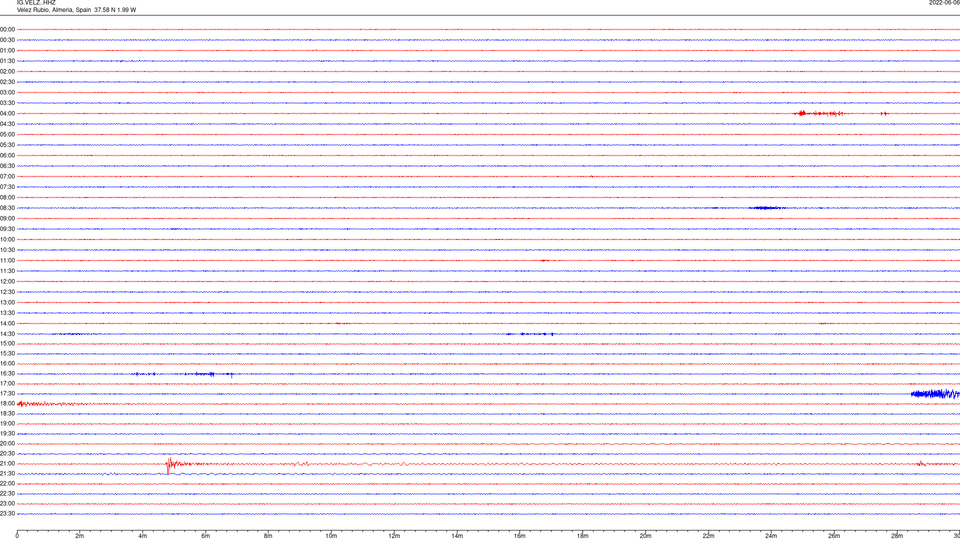Click the 28m axis tick label
Viewport: 960px width, 540px height.
click(897, 536)
